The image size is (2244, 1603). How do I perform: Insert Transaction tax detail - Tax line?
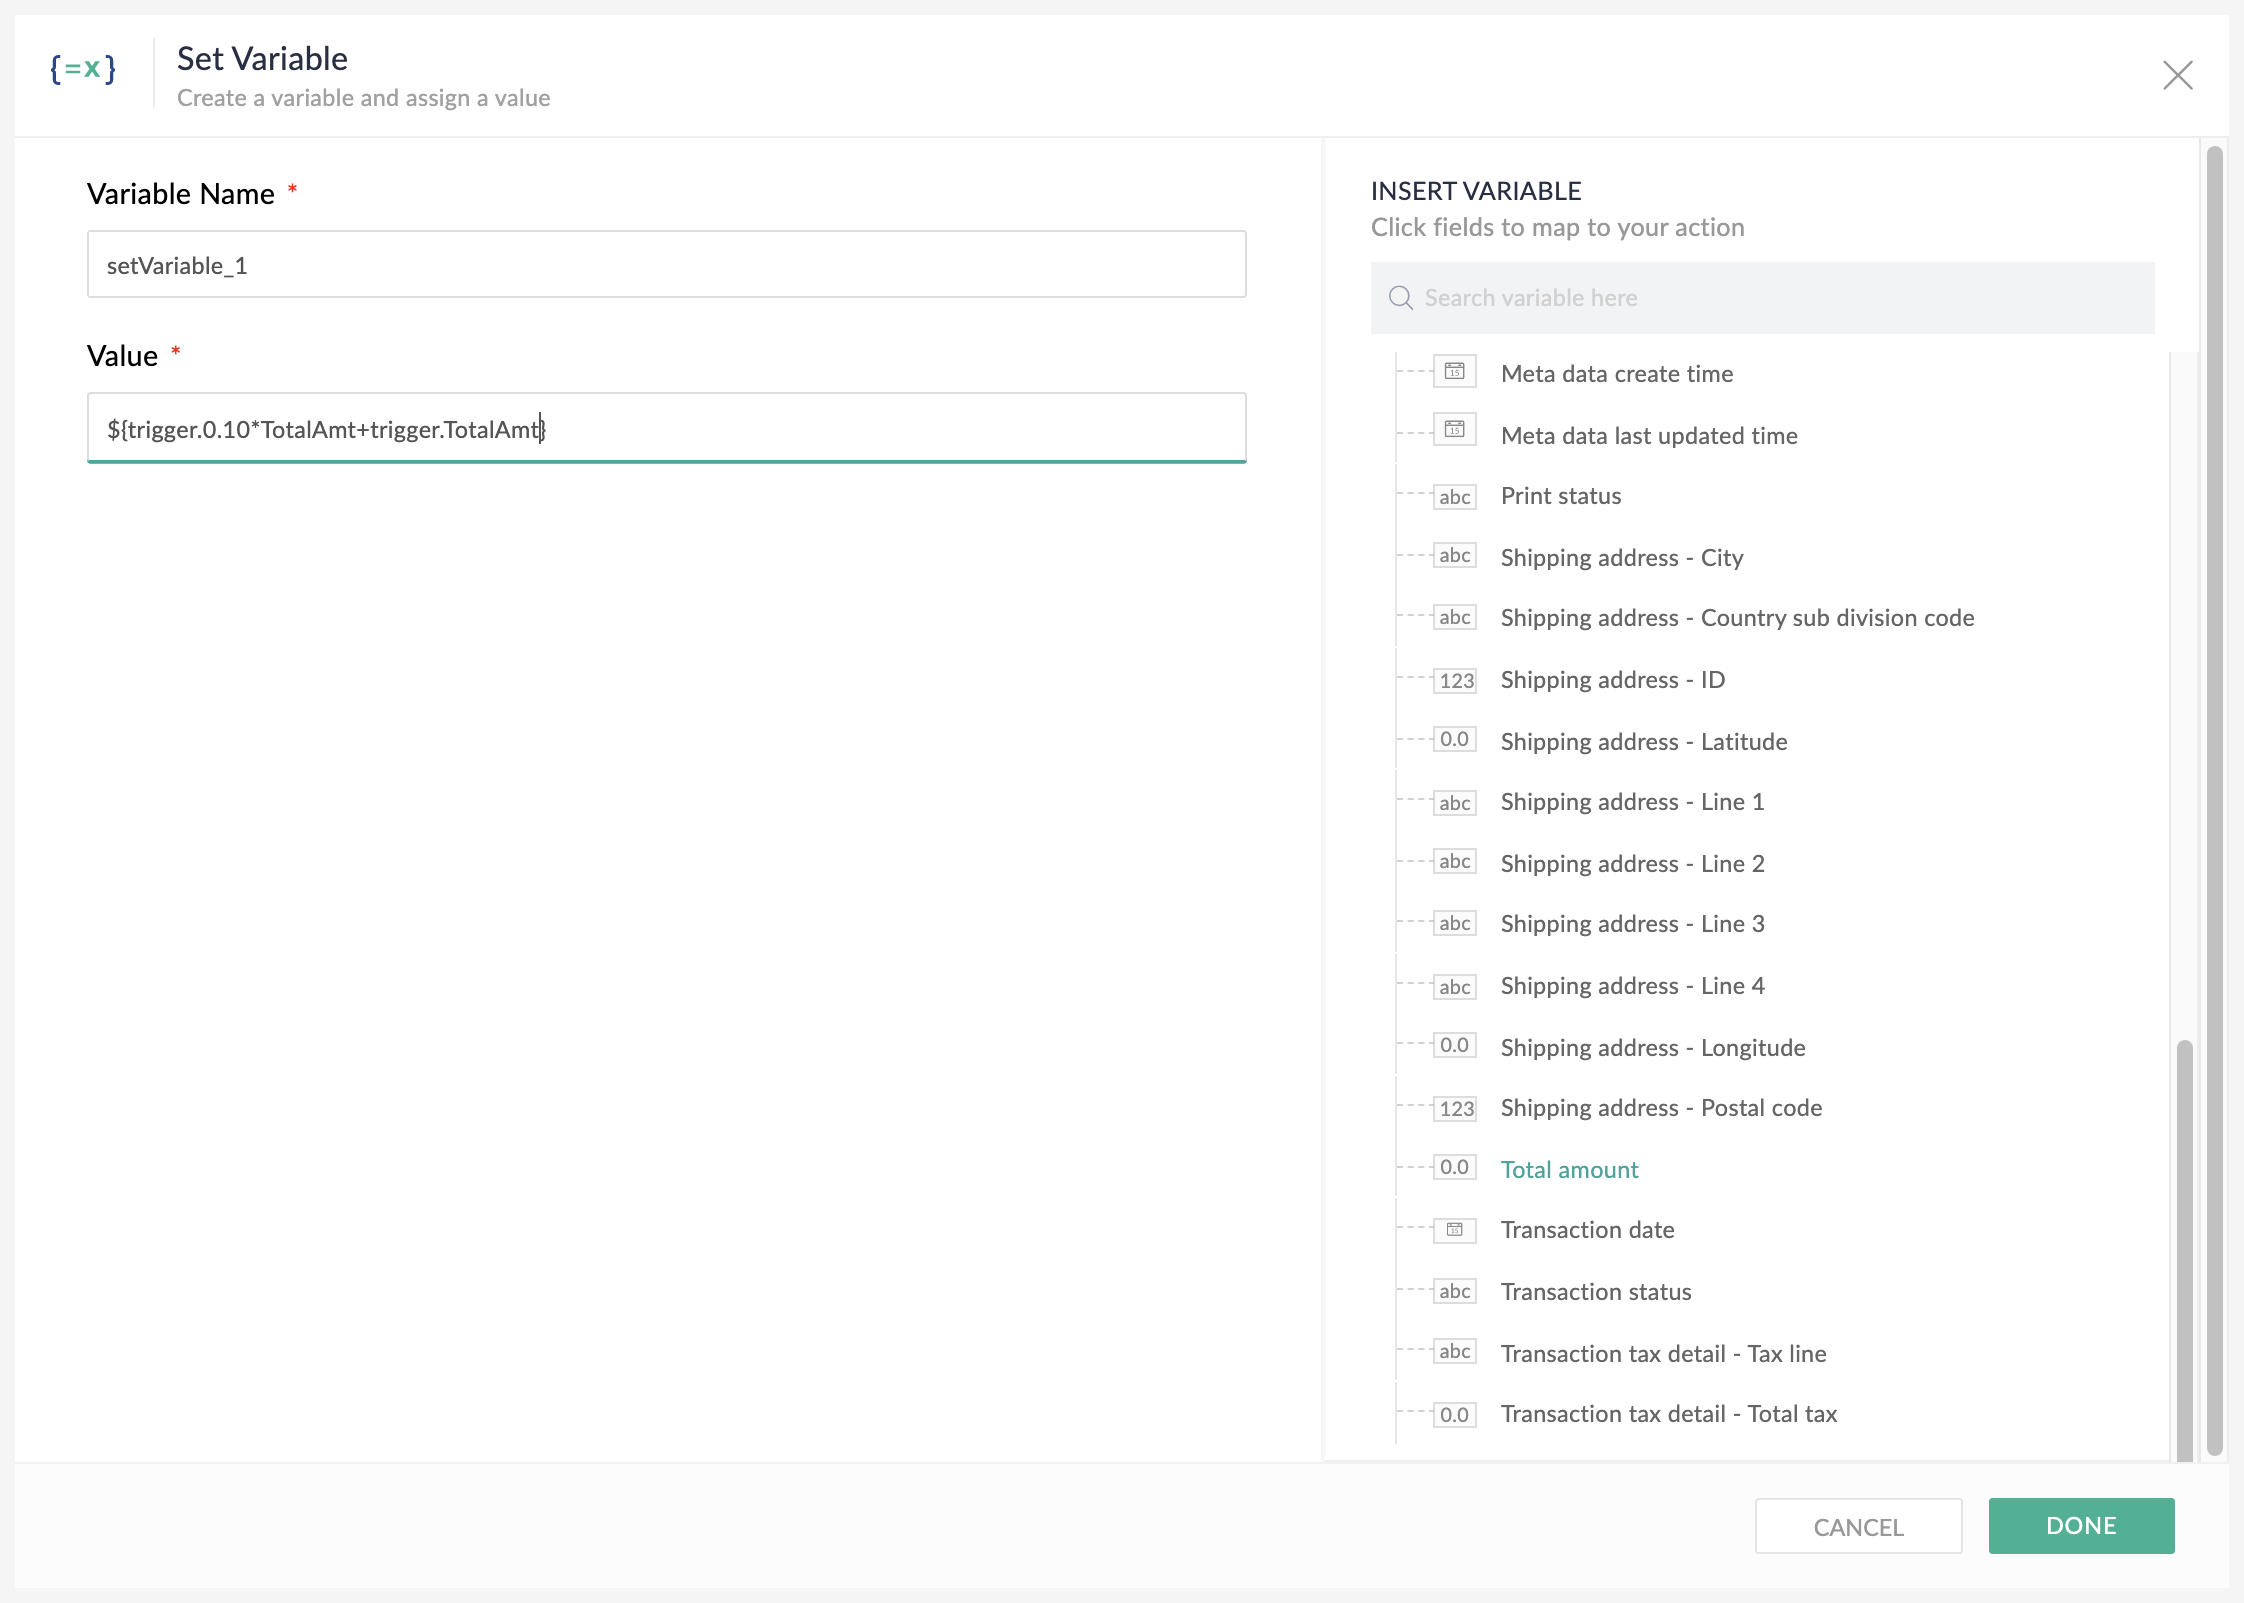1663,1354
